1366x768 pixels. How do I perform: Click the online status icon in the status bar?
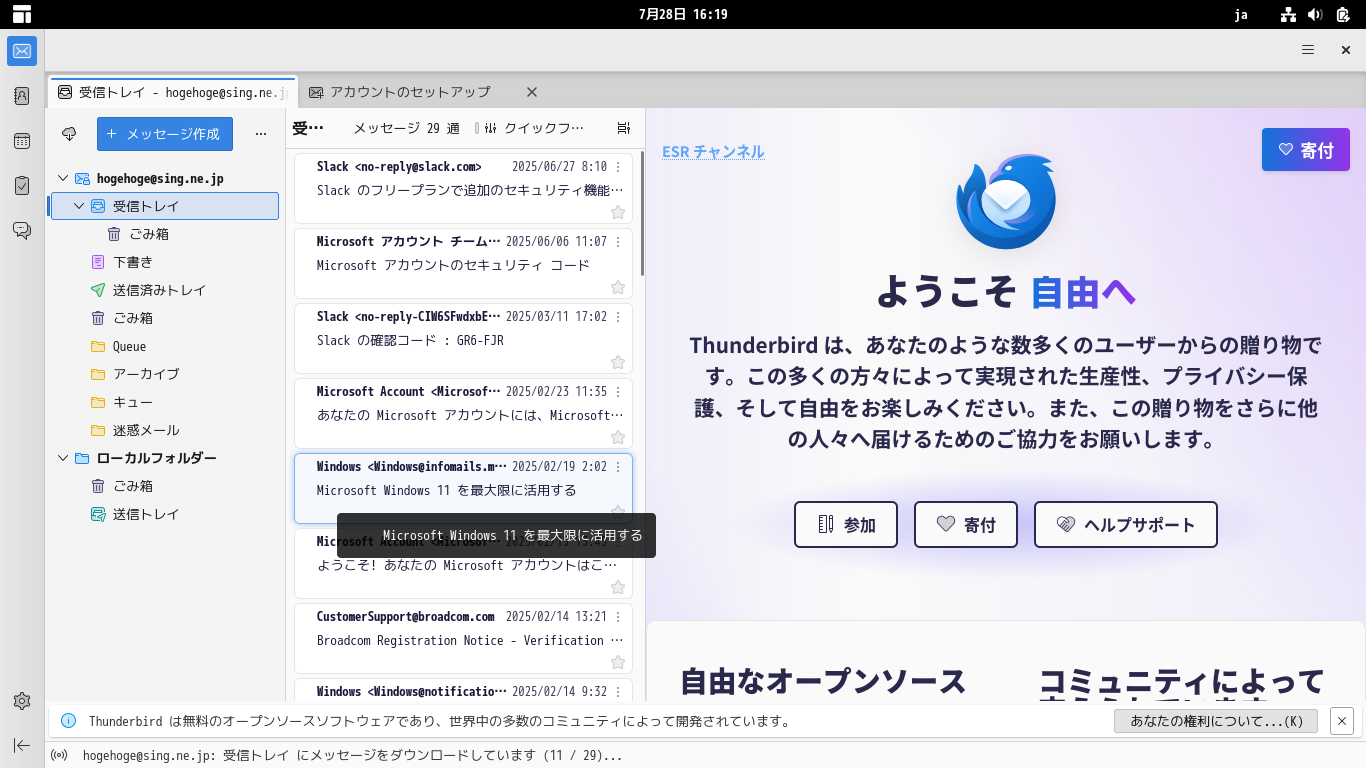click(59, 756)
